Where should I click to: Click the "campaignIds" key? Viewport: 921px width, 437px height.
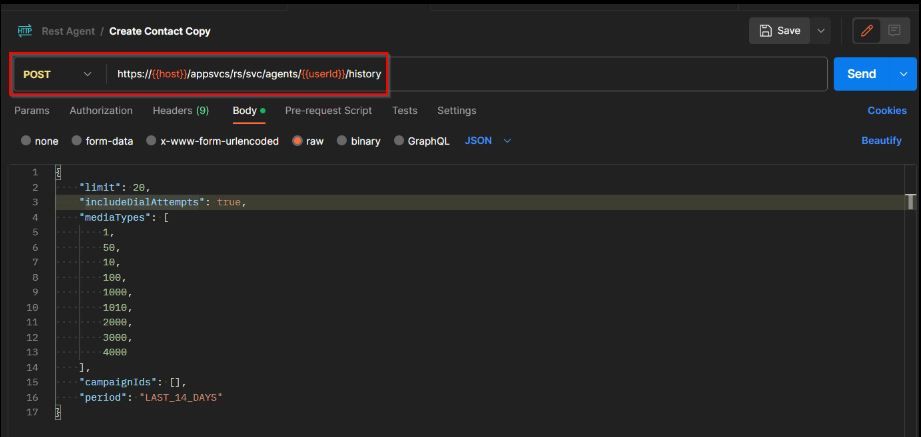click(118, 382)
